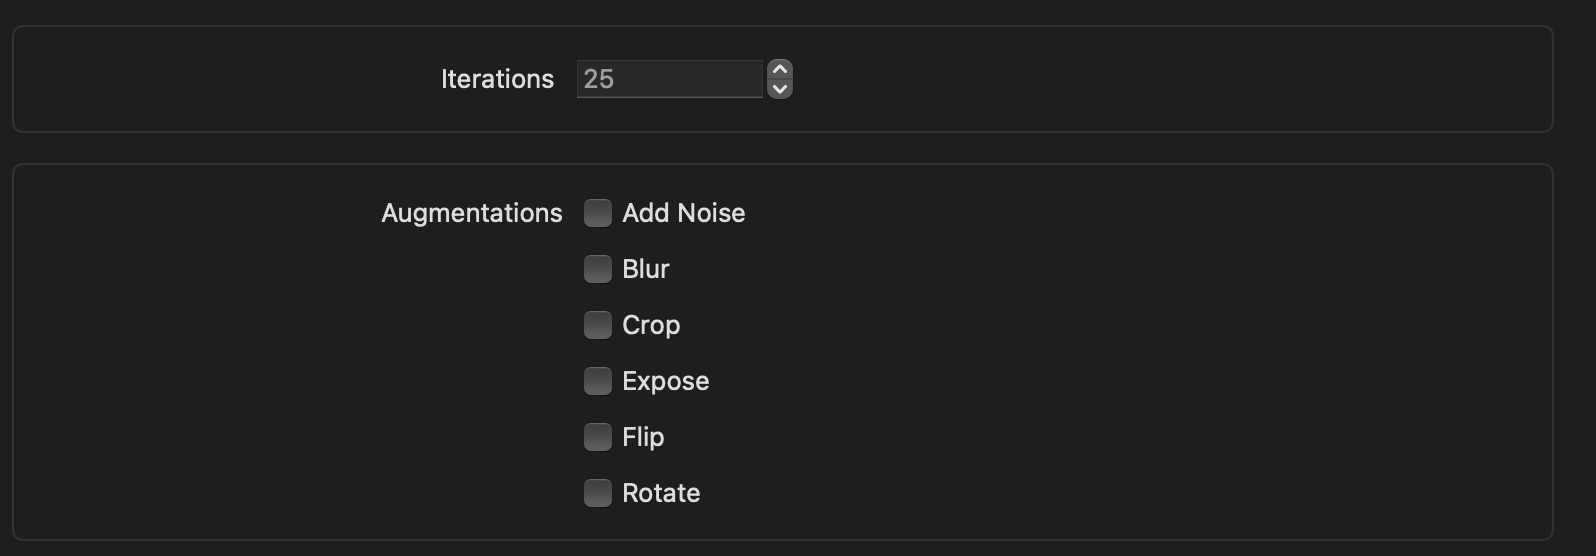Click empty space in the Iterations group box
1596x556 pixels.
pos(1150,79)
